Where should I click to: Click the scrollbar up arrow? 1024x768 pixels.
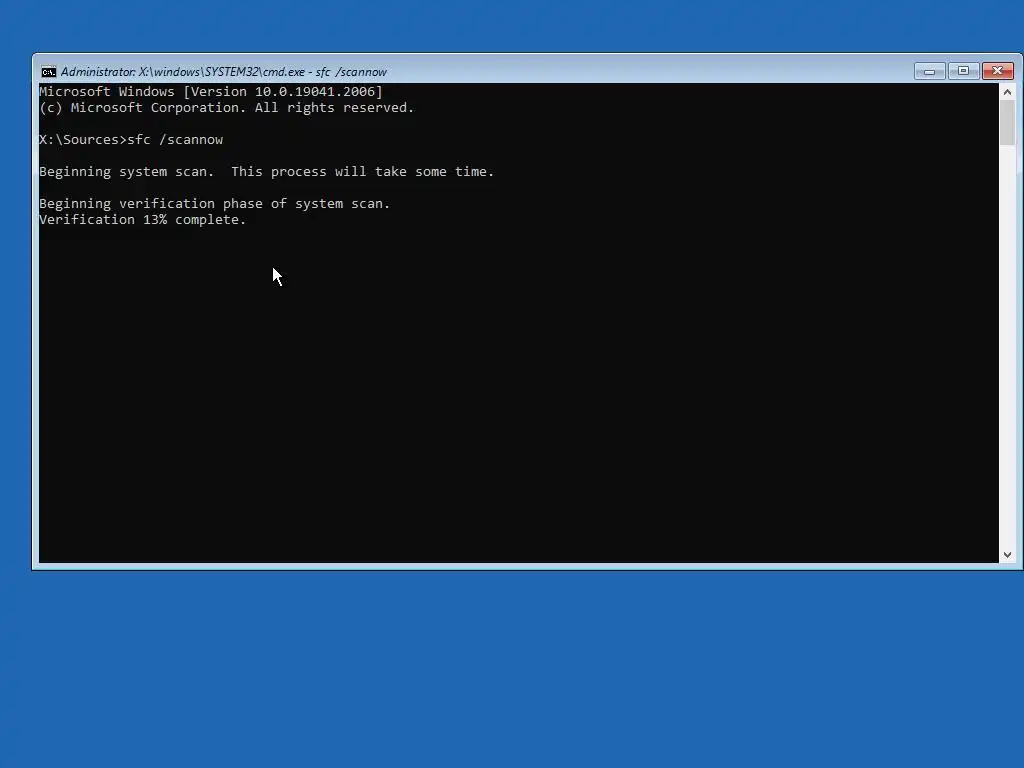(1007, 92)
